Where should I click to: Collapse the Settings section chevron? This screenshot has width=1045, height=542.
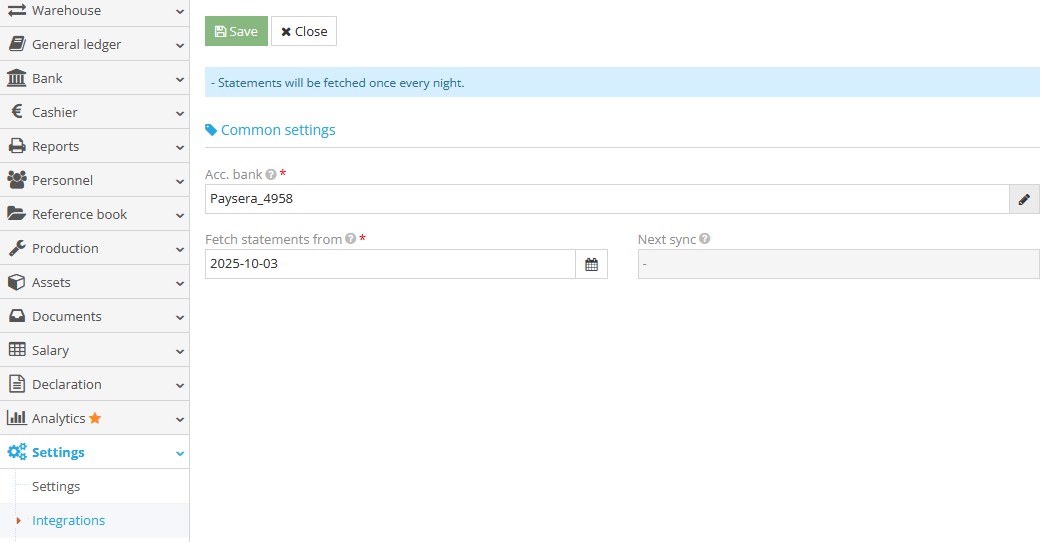(180, 453)
